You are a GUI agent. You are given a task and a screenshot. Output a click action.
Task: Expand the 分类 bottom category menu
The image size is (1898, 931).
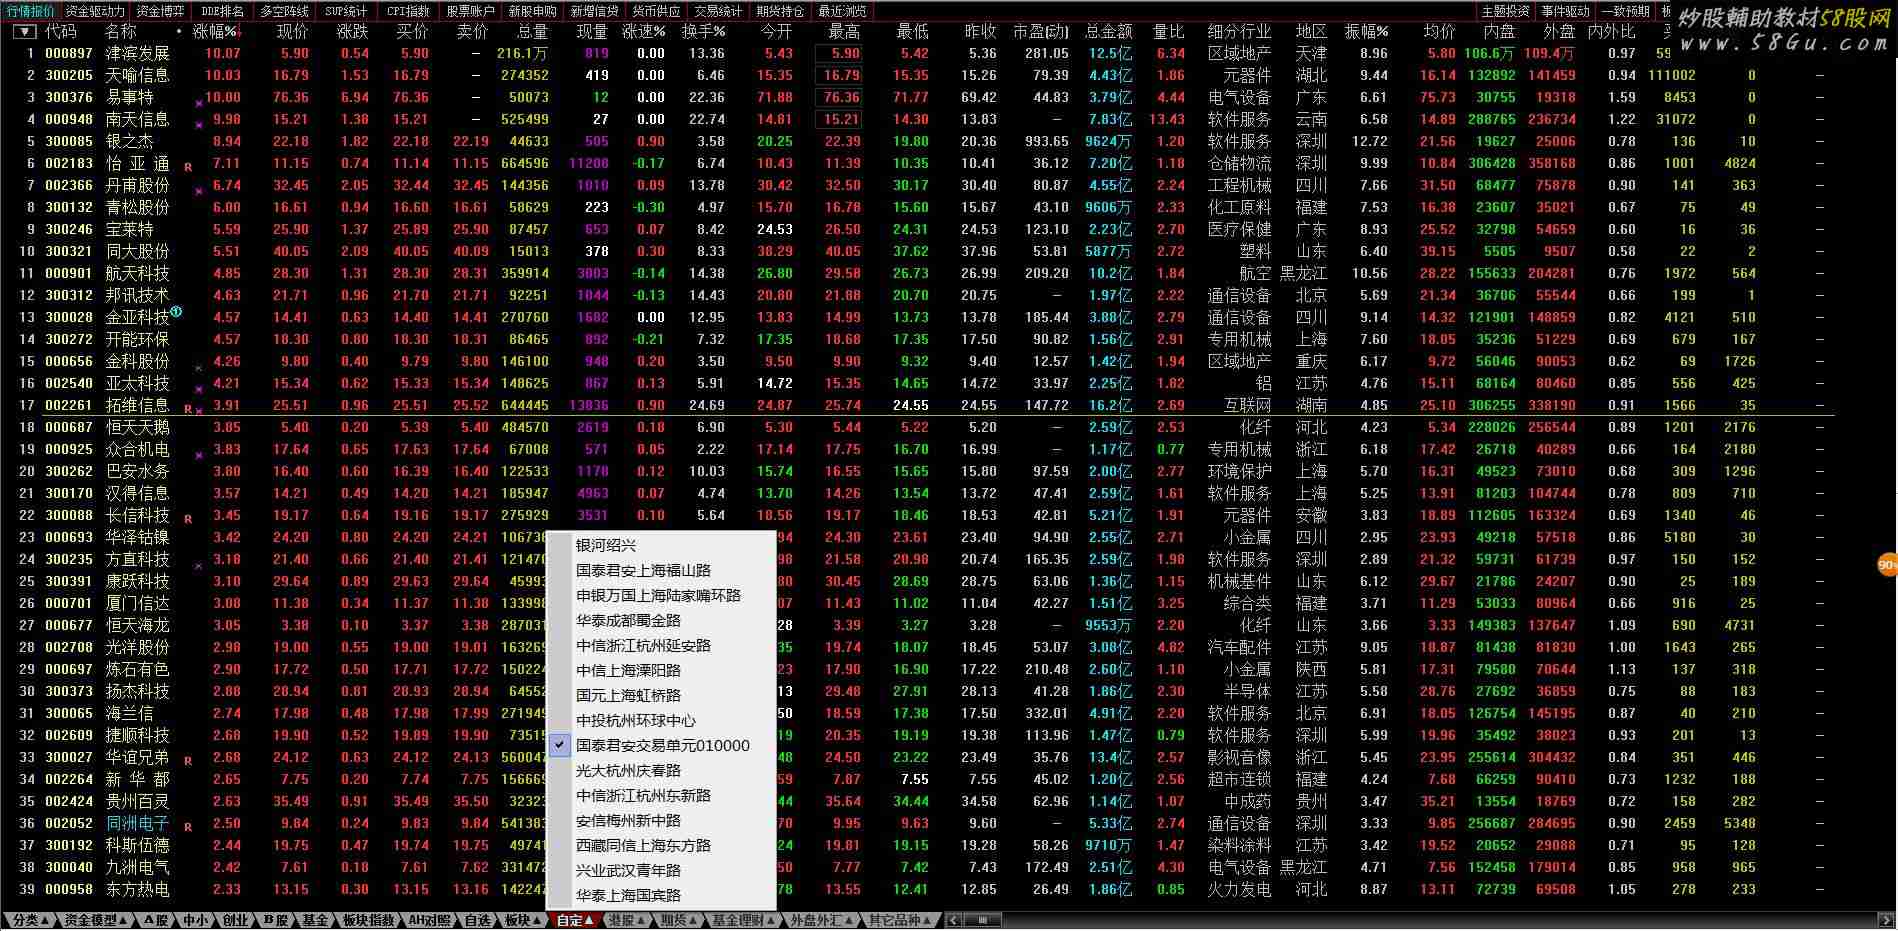pyautogui.click(x=29, y=920)
